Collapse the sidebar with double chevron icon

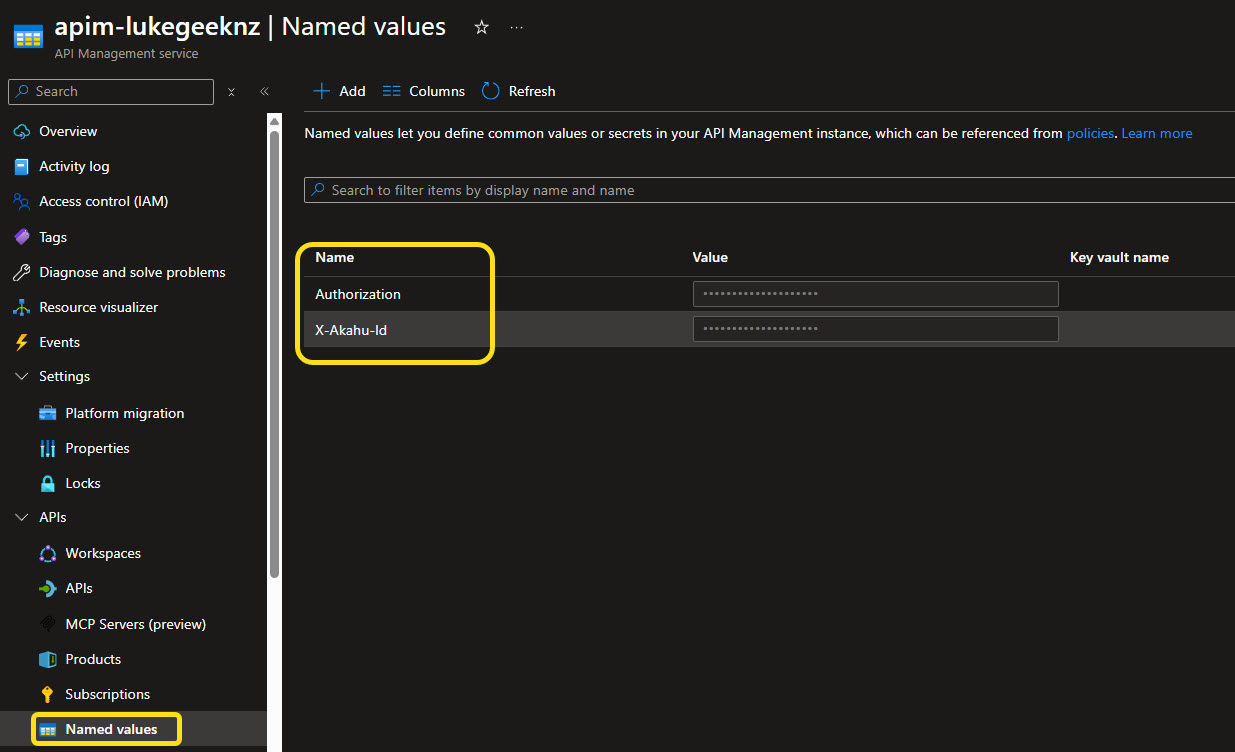pyautogui.click(x=264, y=91)
